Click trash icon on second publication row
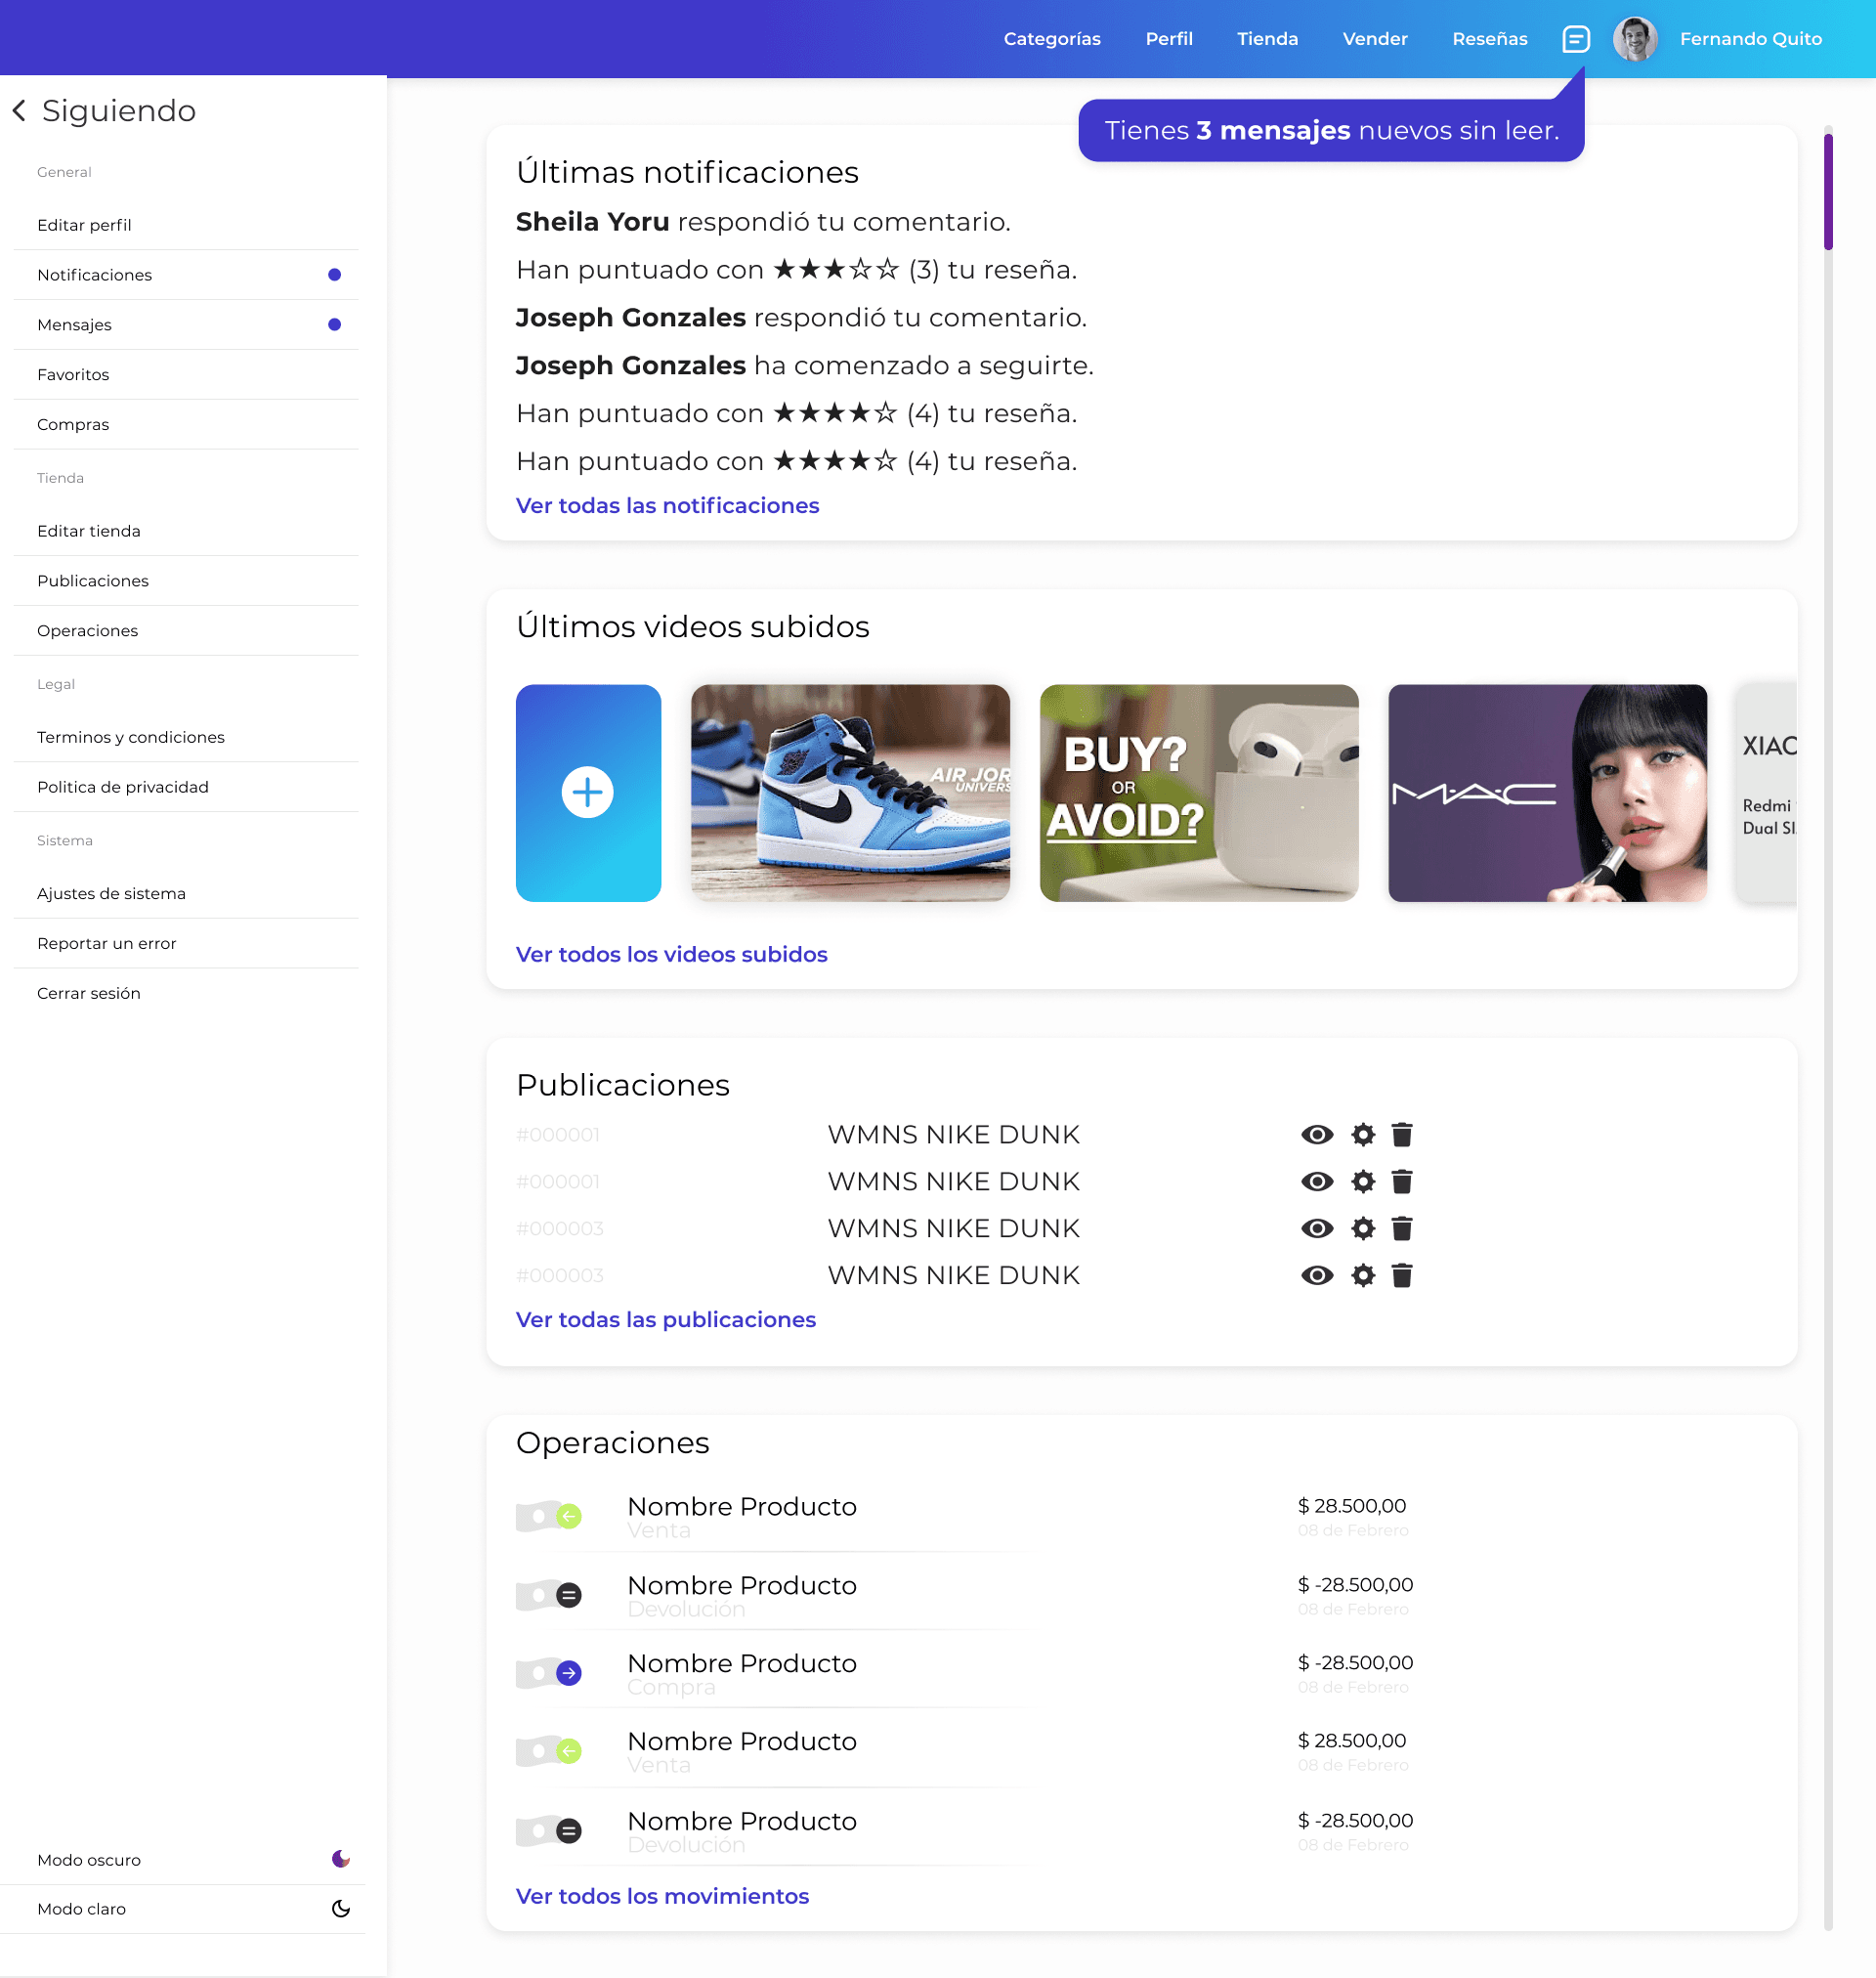The image size is (1876, 1978). 1401,1181
